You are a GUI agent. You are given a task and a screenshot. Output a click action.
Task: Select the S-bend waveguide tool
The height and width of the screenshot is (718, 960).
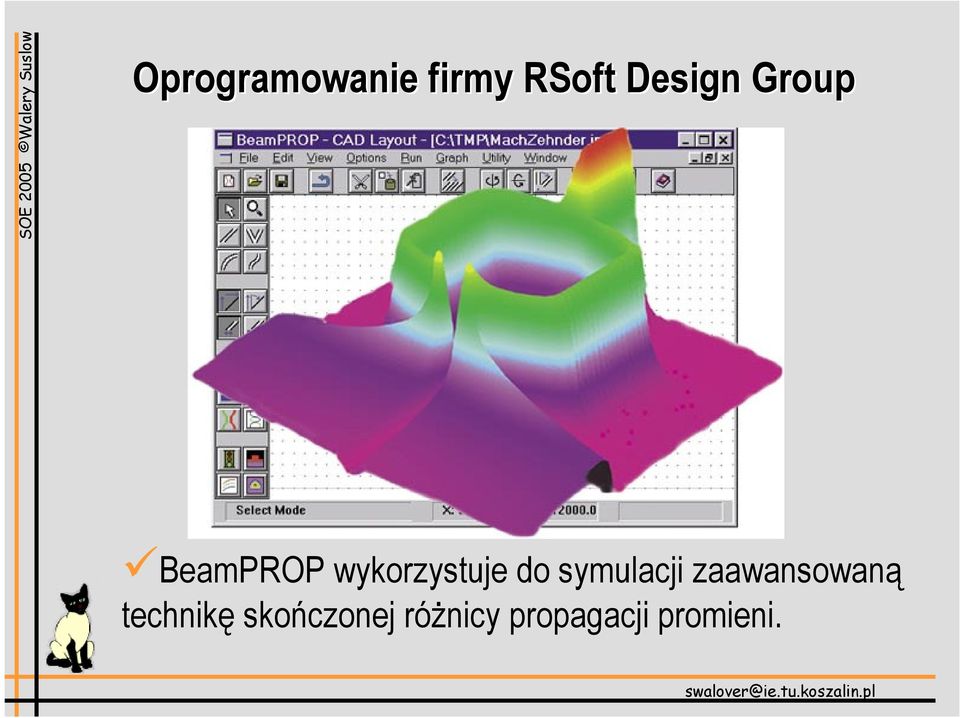[255, 261]
